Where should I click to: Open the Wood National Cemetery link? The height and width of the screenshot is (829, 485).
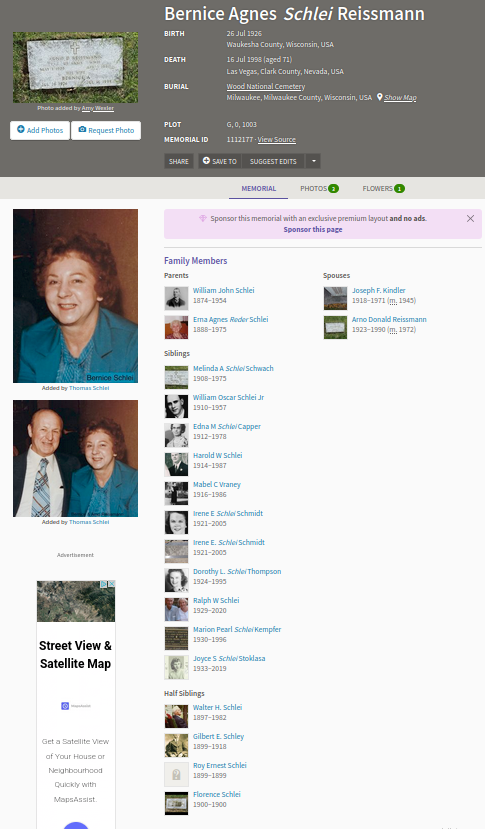[x=266, y=86]
